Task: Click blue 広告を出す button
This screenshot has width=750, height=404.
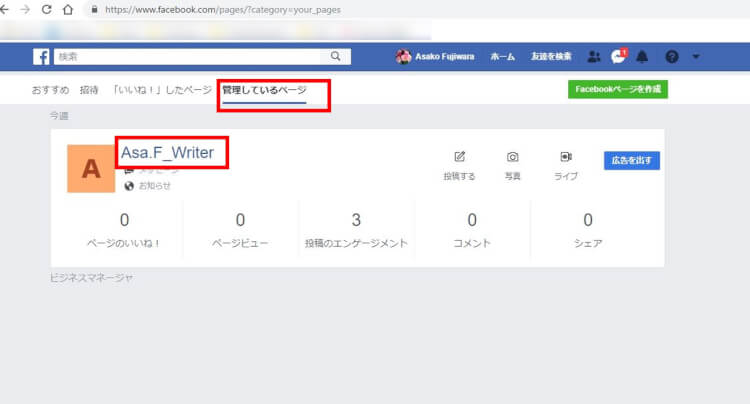Action: point(631,161)
